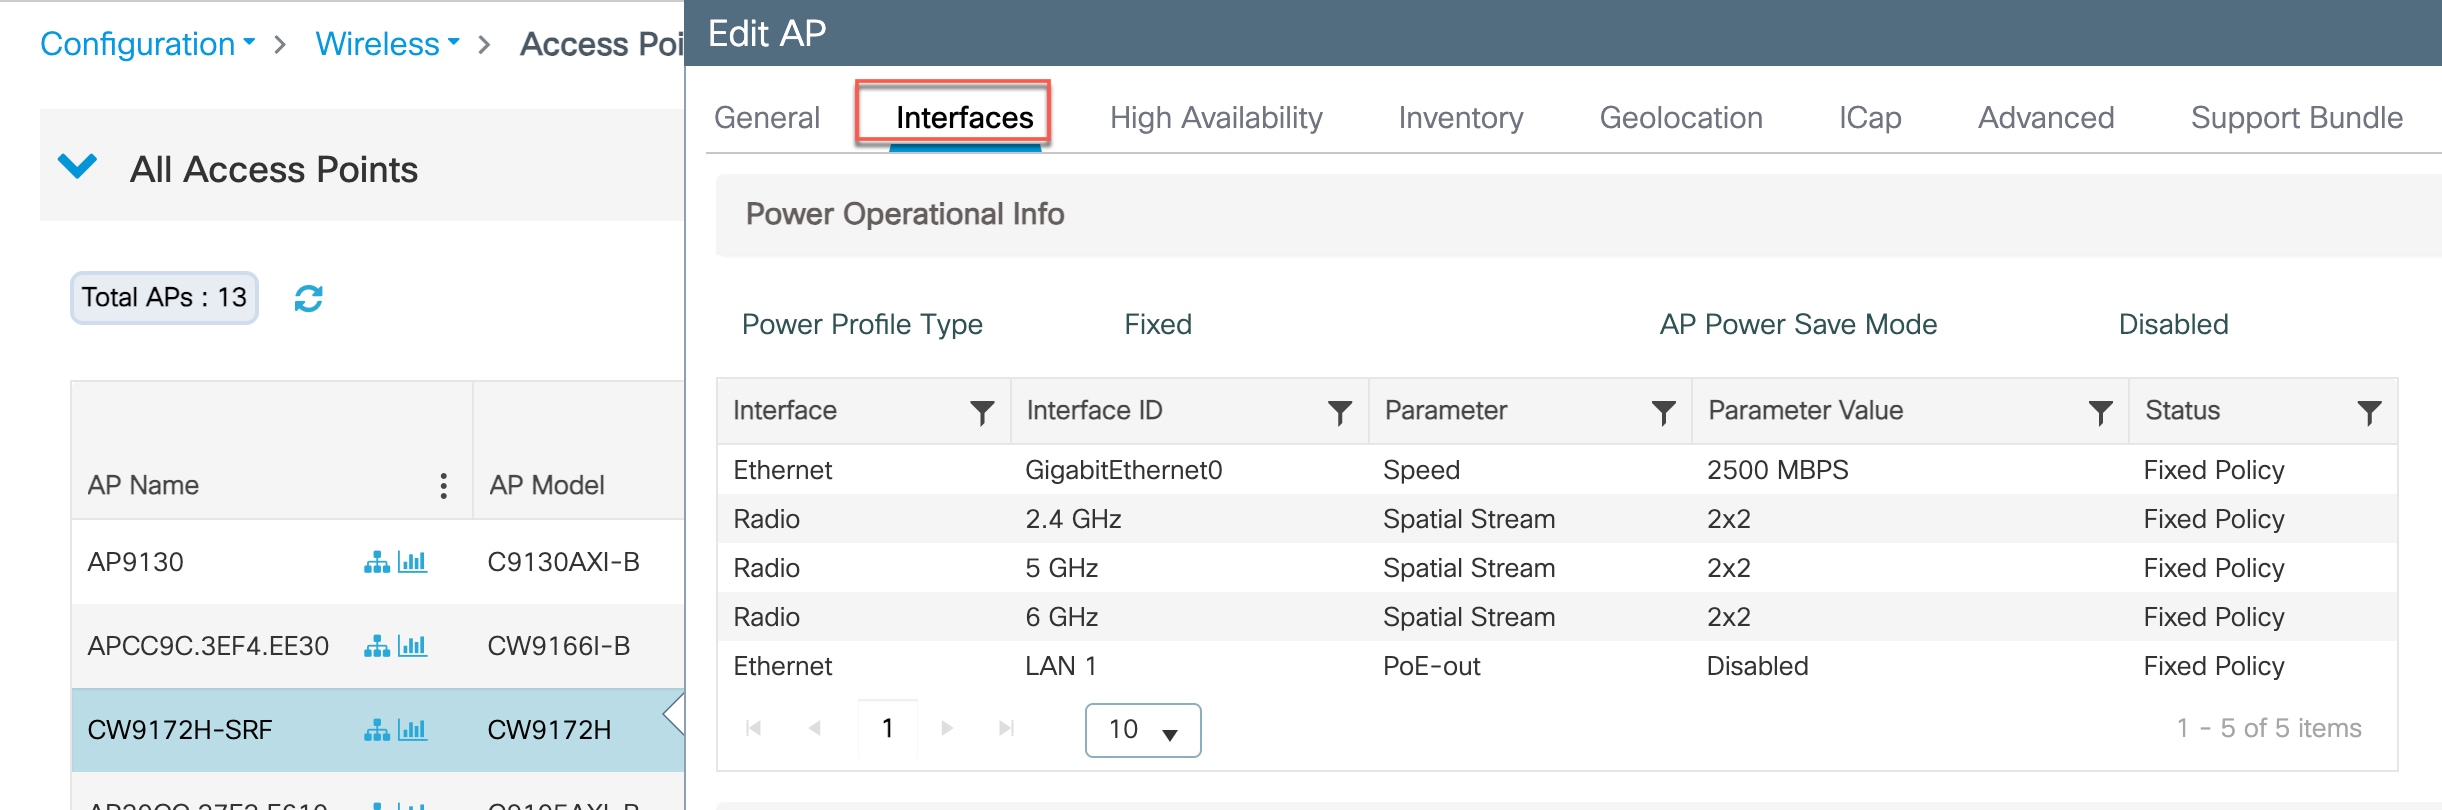The image size is (2442, 810).
Task: Filter the Parameter column
Action: 1663,412
